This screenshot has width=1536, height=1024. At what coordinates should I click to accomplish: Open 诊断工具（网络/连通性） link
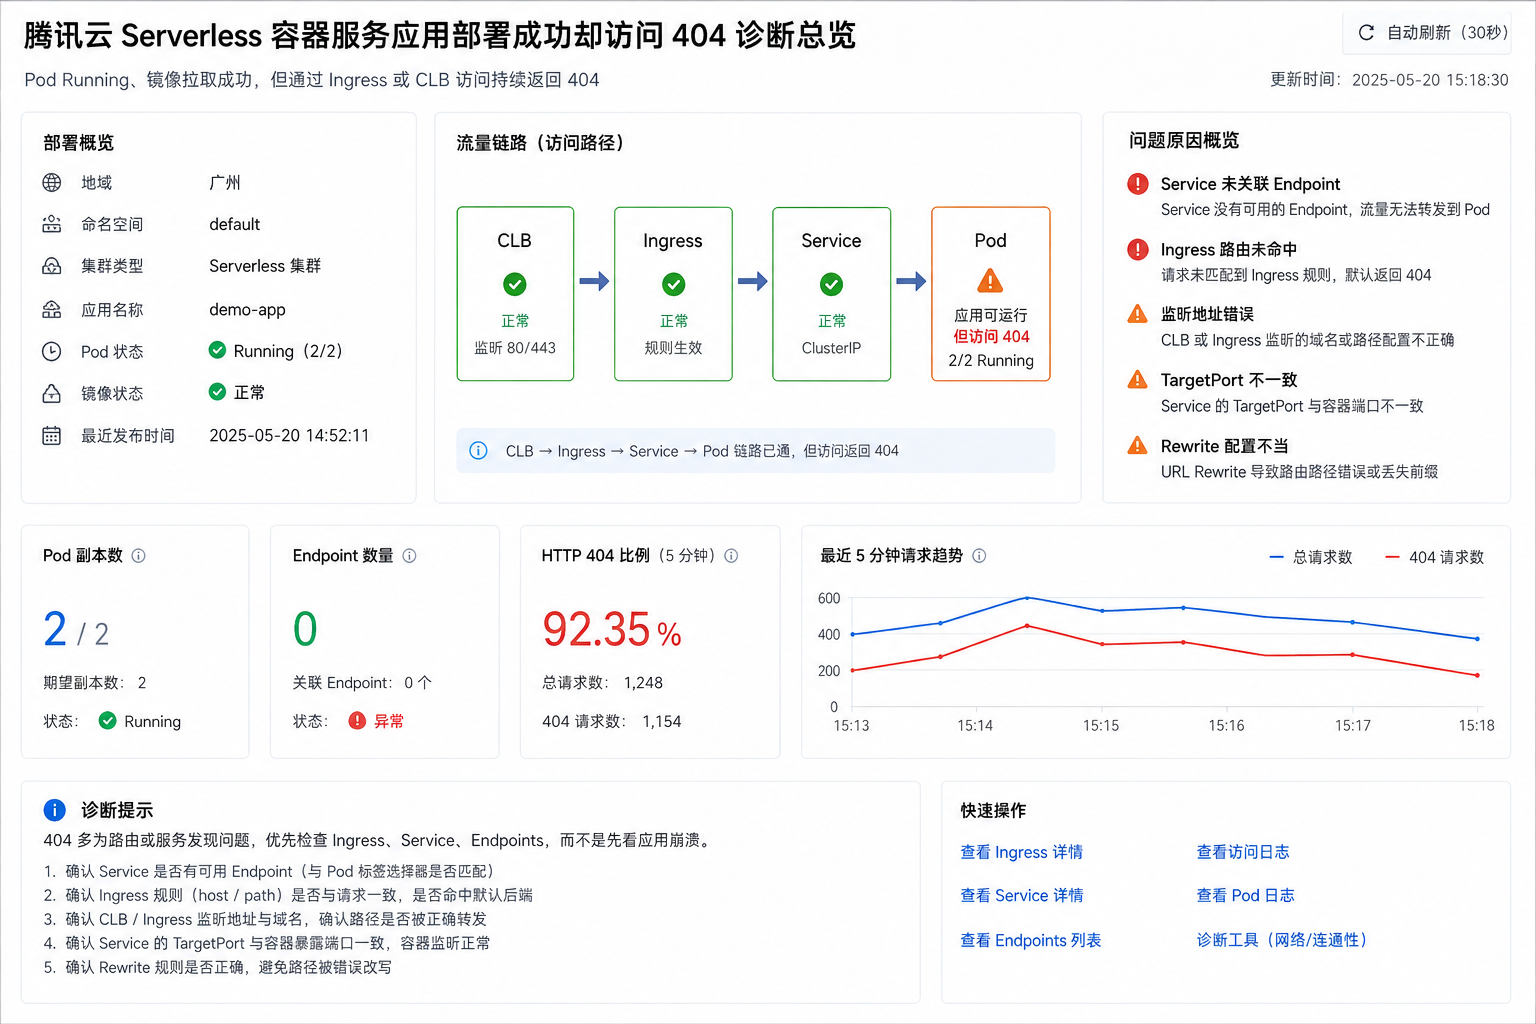1282,940
